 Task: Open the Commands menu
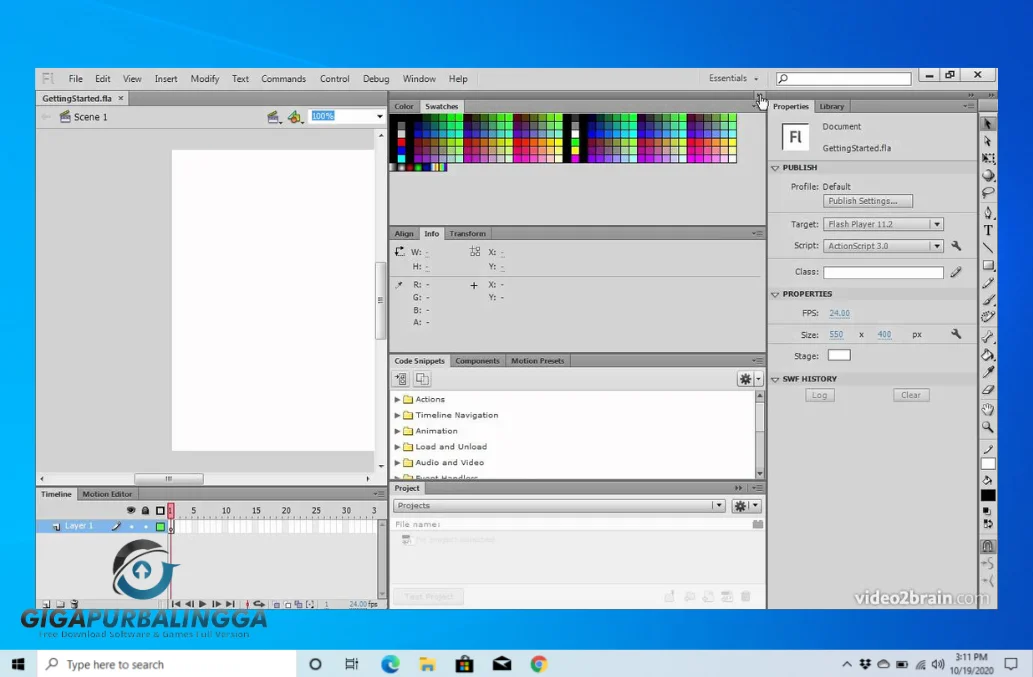pos(283,78)
